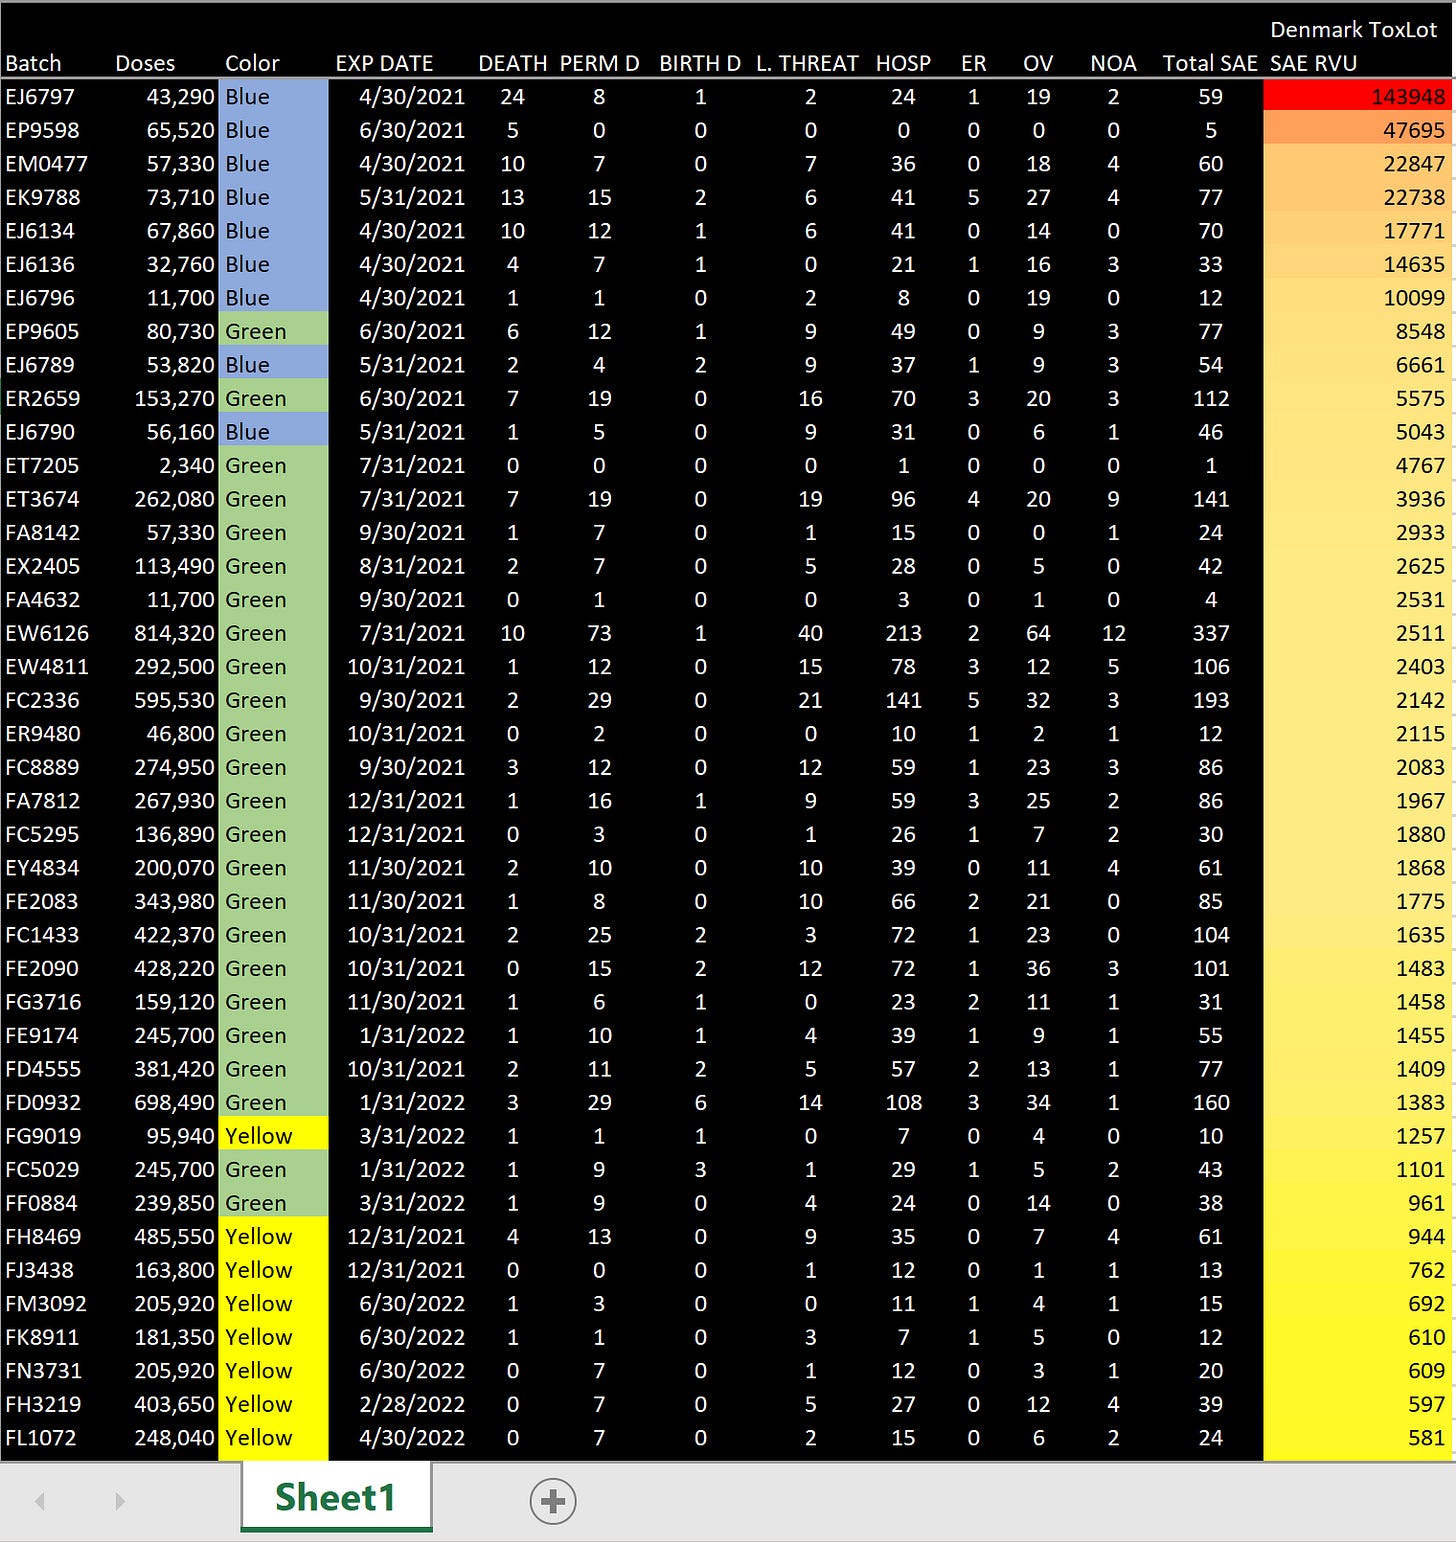Select batch cell FJ3438
Image resolution: width=1456 pixels, height=1542 pixels.
point(39,1270)
